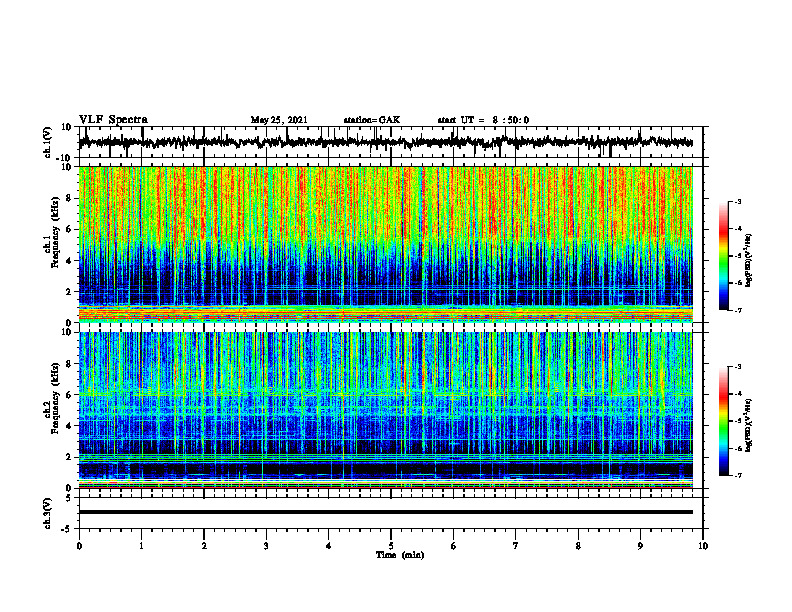
Task: Click inside the ch.2 spectrogram panel
Action: pyautogui.click(x=385, y=410)
